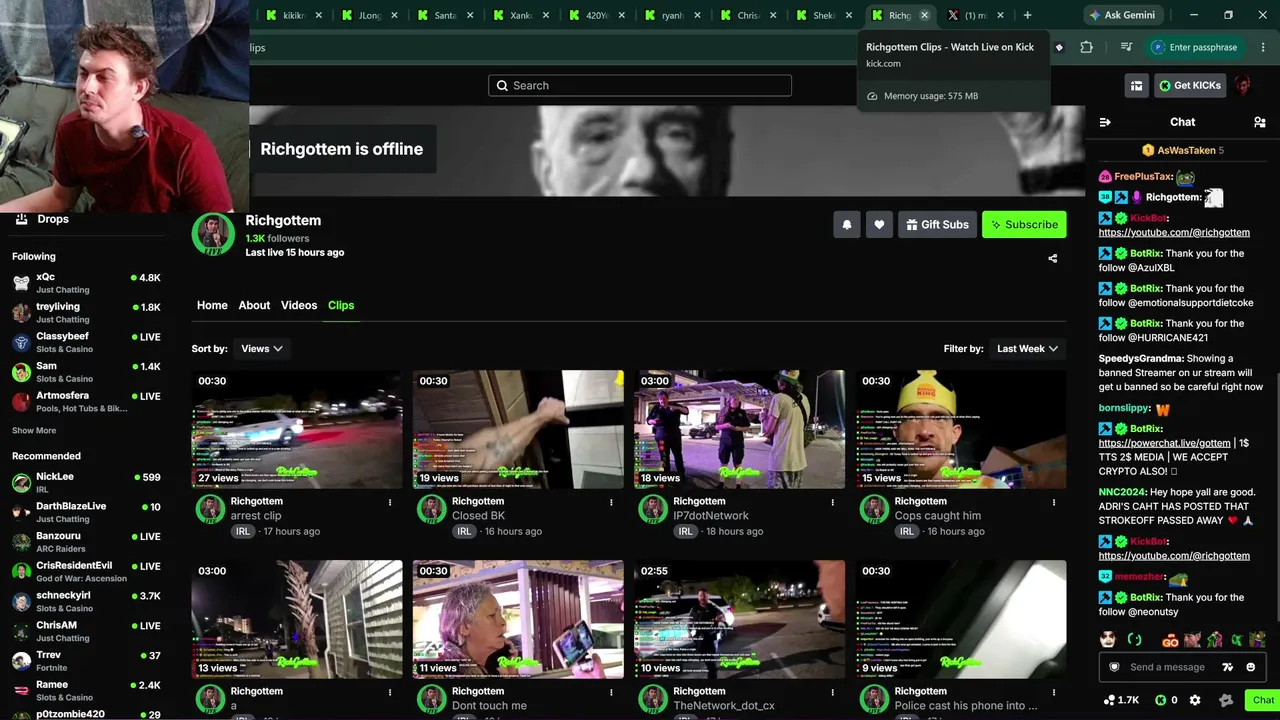Open chat settings gear icon
The width and height of the screenshot is (1280, 720).
[x=1195, y=700]
